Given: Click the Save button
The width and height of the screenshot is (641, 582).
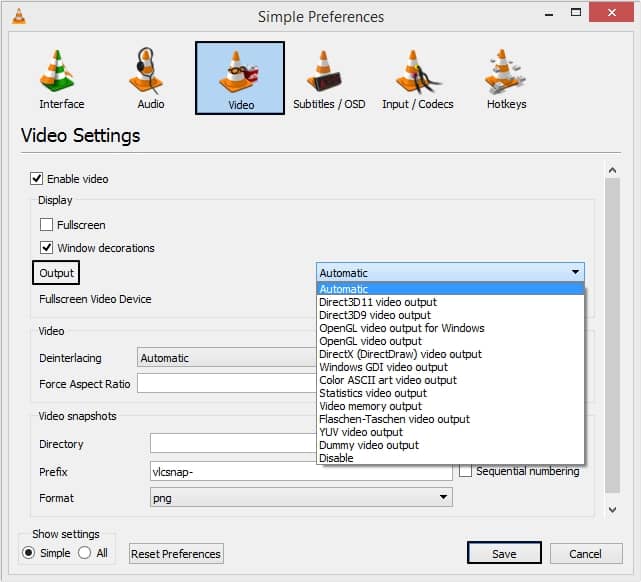Looking at the screenshot, I should click(x=504, y=553).
